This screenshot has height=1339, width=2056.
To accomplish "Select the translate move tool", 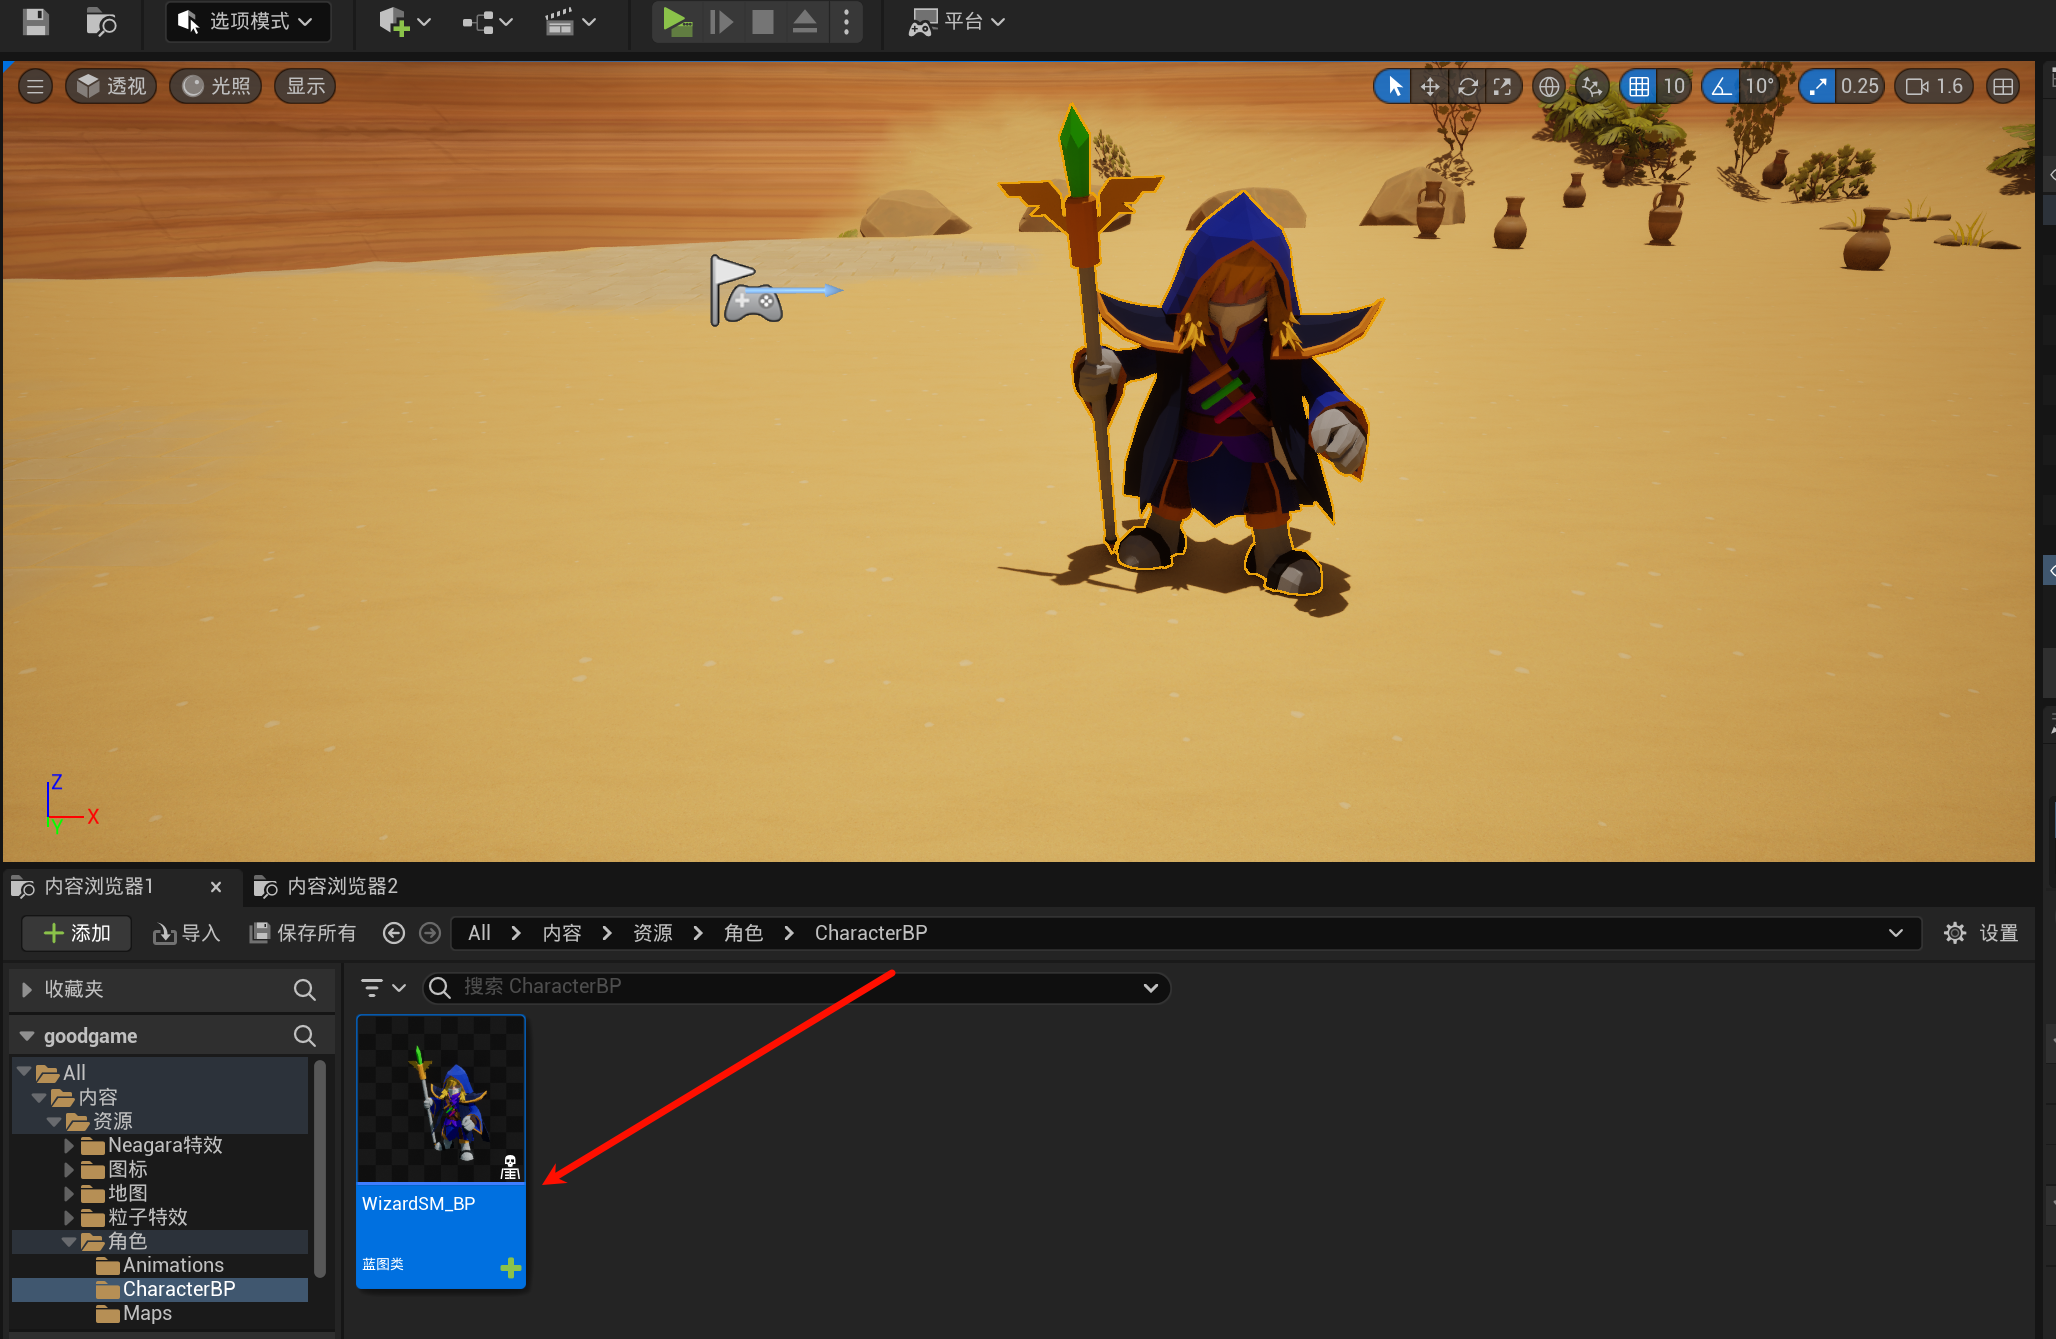I will click(x=1430, y=87).
